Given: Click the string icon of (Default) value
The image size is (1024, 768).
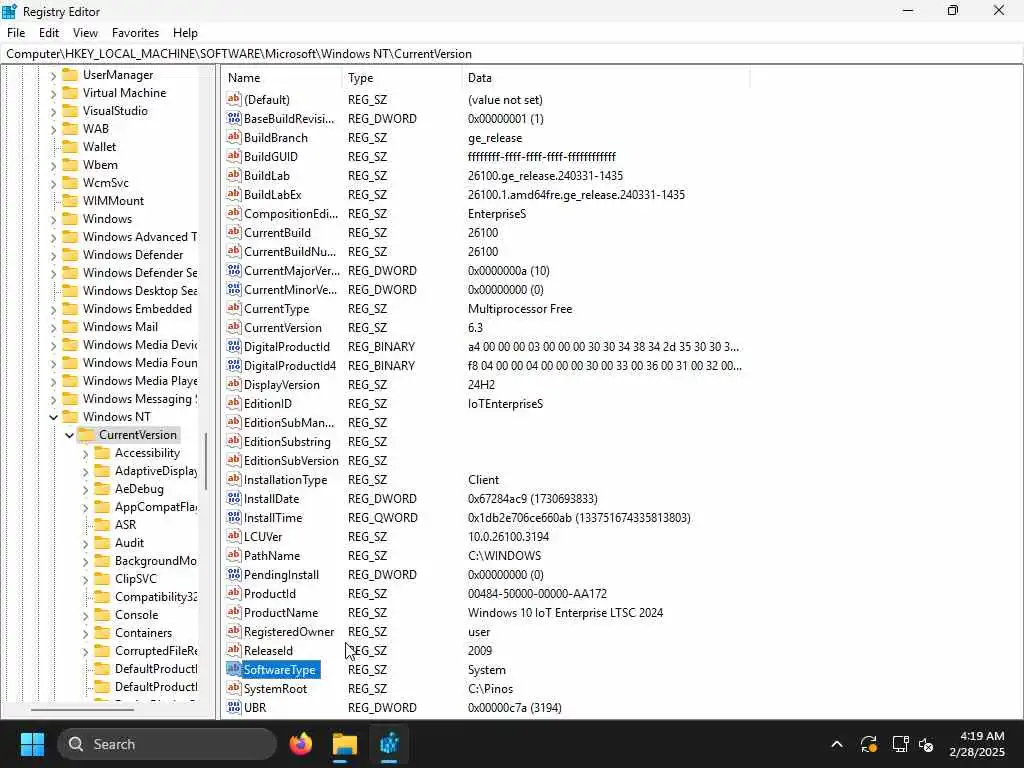Looking at the screenshot, I should (x=234, y=99).
